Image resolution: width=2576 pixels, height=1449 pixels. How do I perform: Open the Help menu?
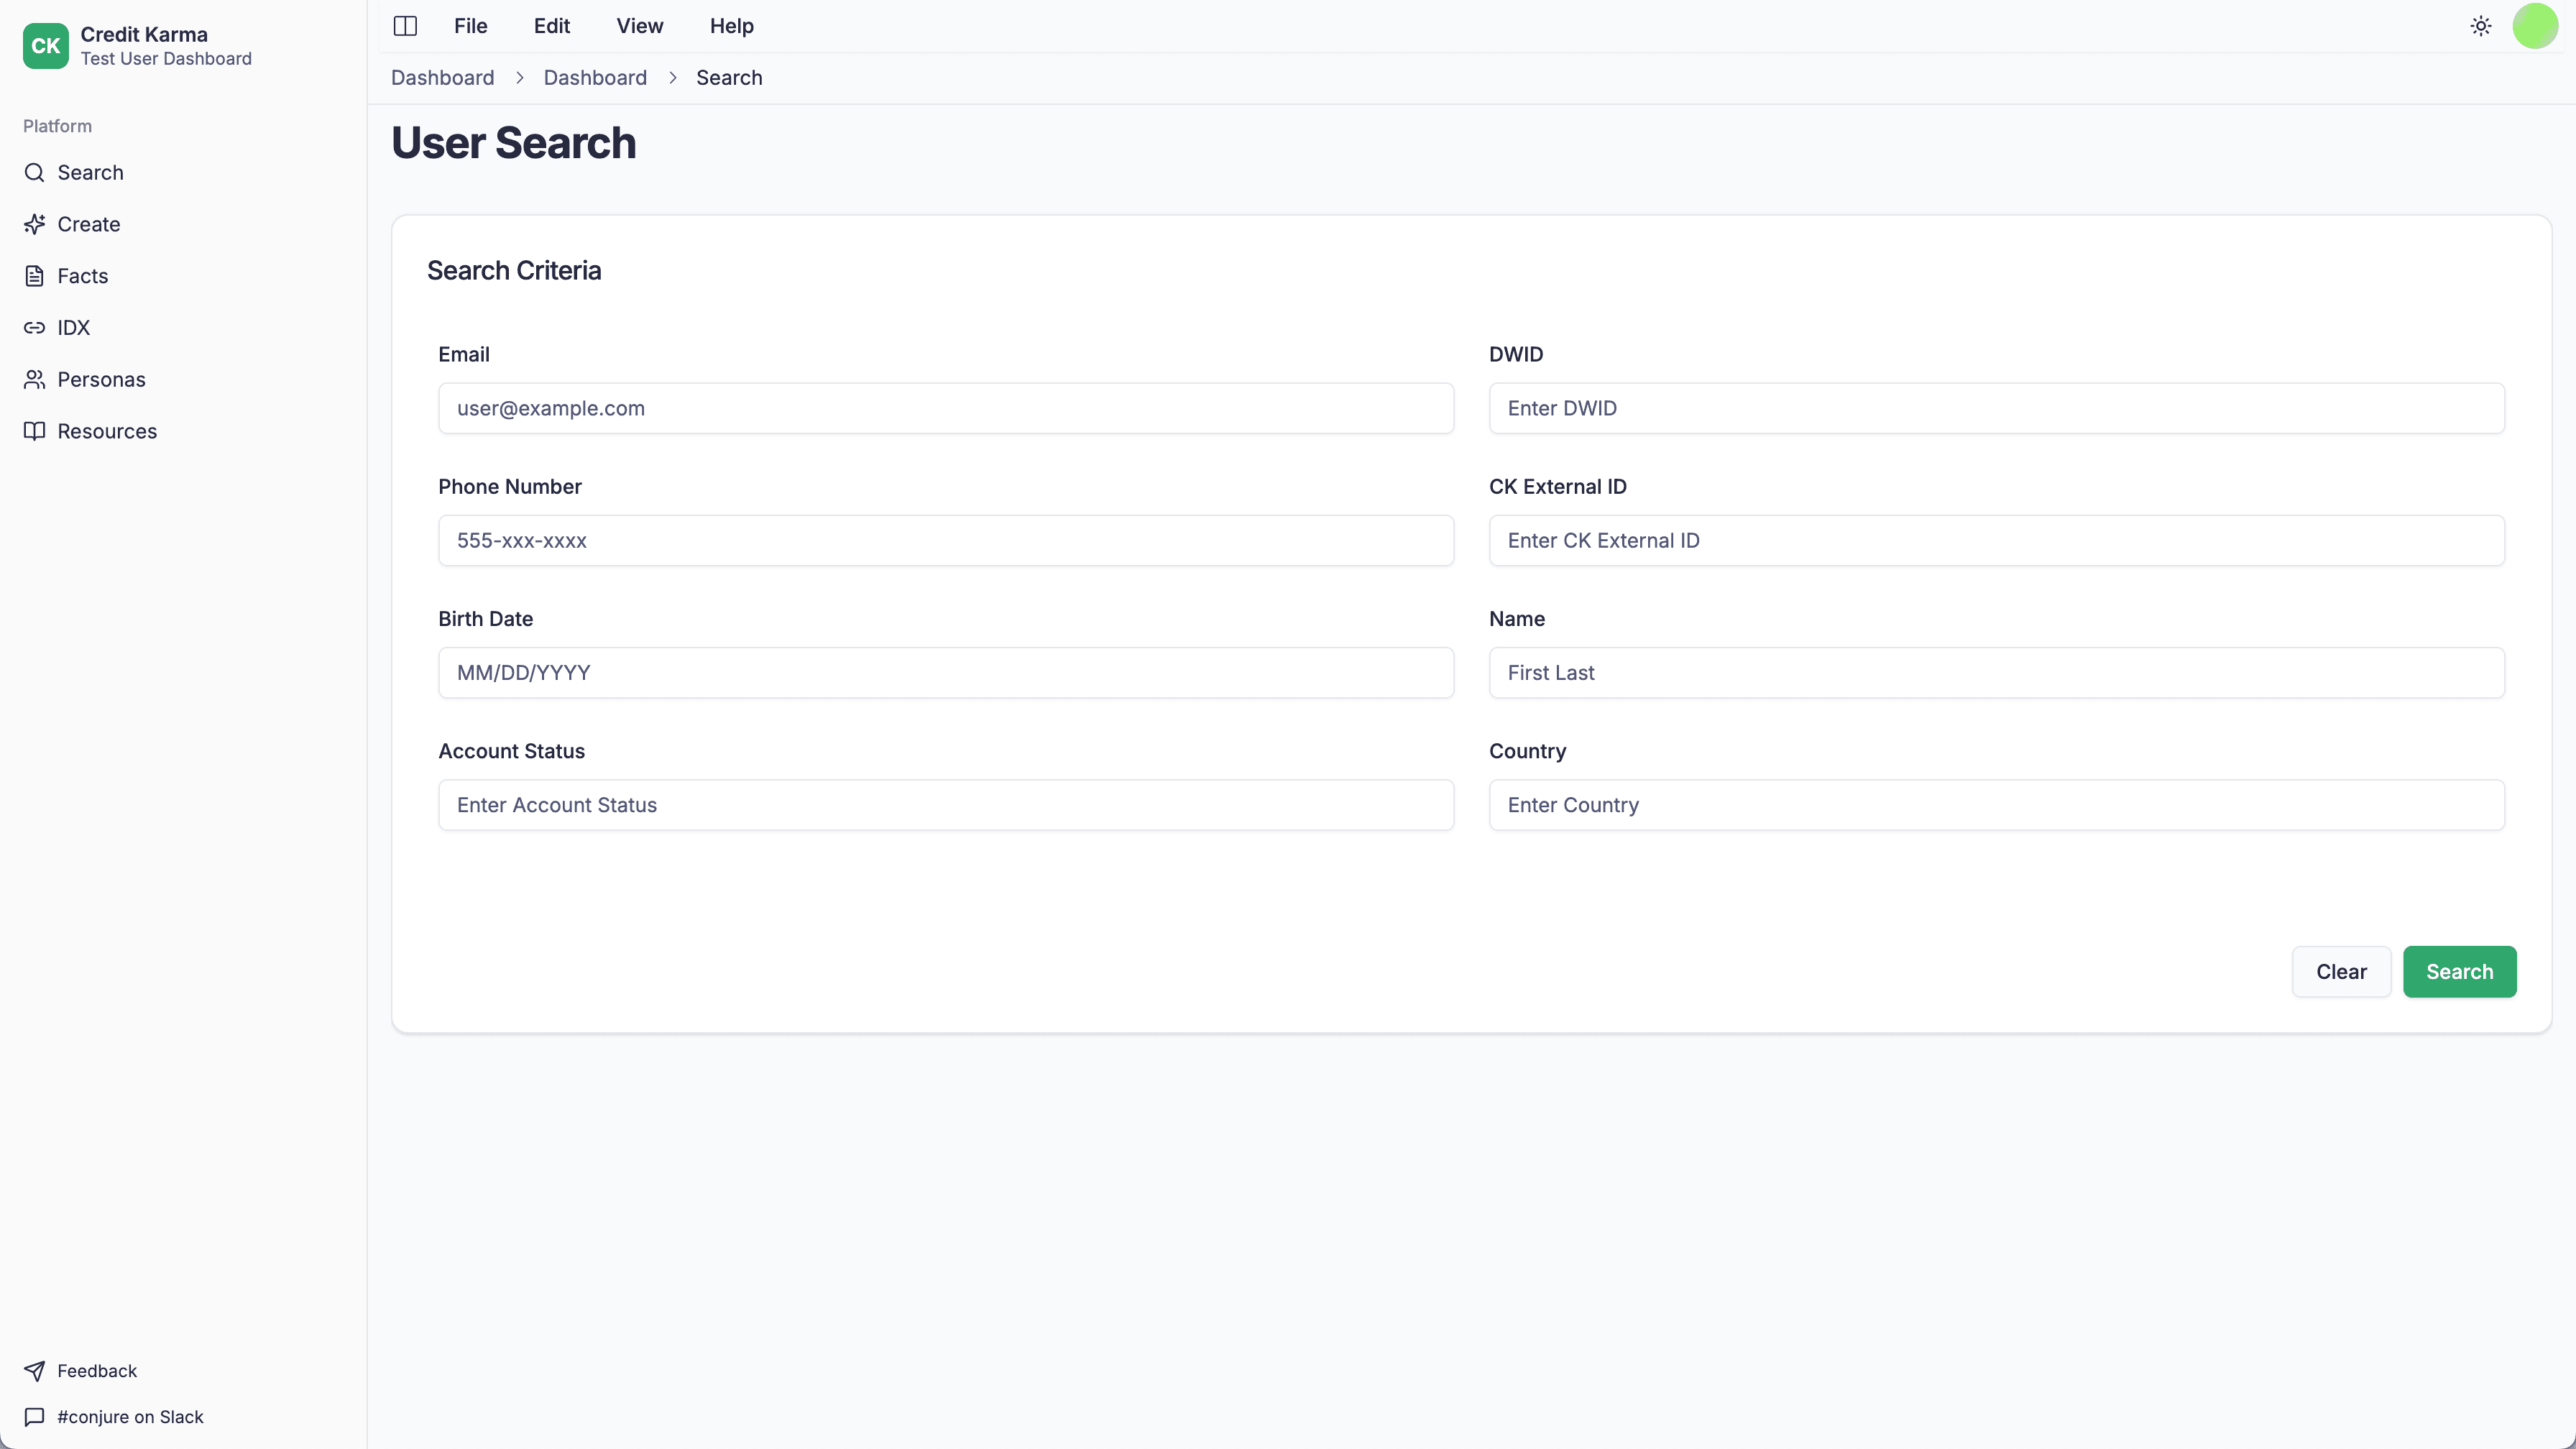tap(731, 26)
